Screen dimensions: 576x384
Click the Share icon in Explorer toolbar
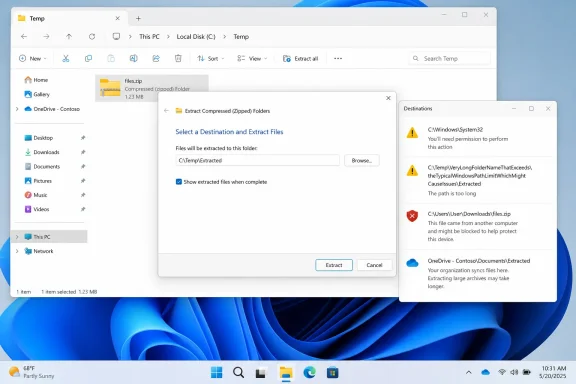coord(156,58)
